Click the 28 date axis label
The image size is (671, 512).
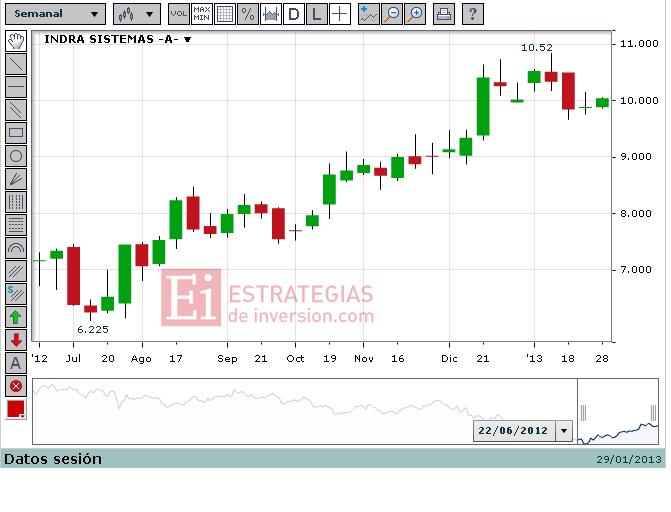click(602, 358)
